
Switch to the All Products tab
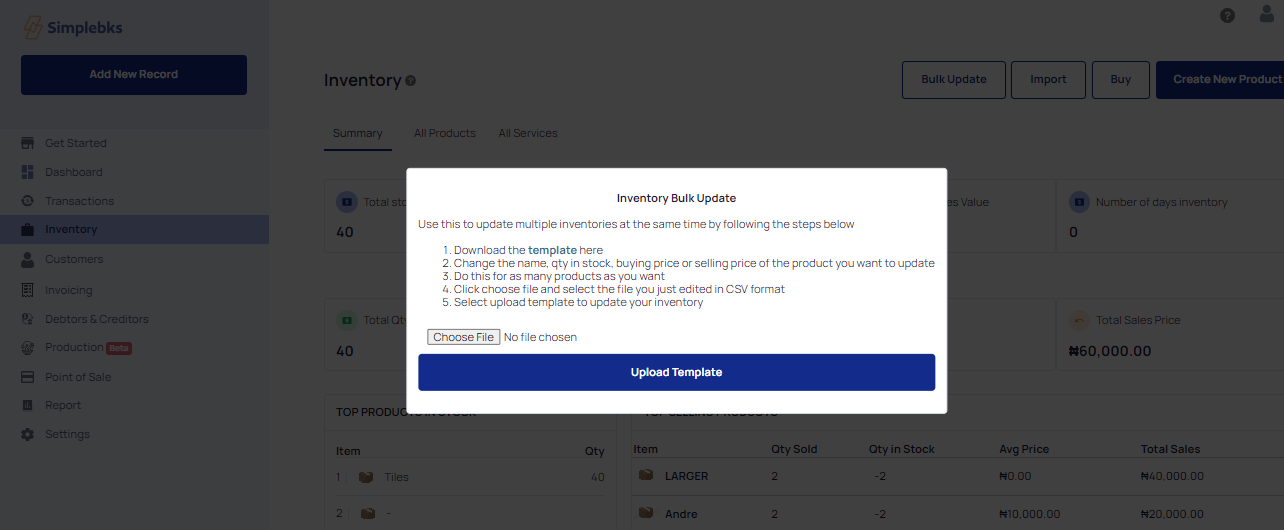pos(445,133)
